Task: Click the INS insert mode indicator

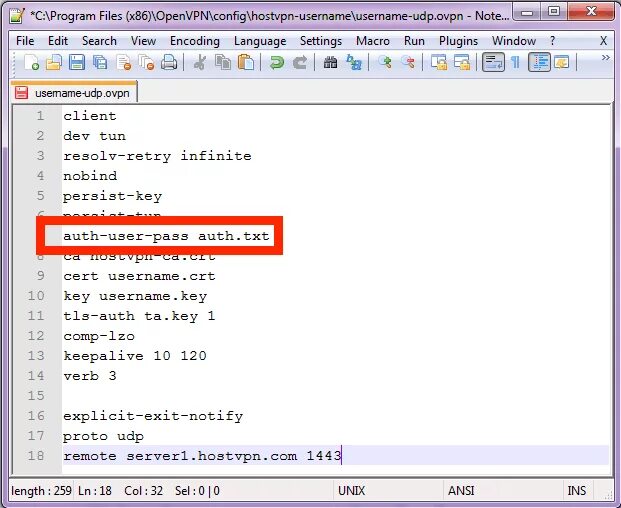Action: [577, 491]
